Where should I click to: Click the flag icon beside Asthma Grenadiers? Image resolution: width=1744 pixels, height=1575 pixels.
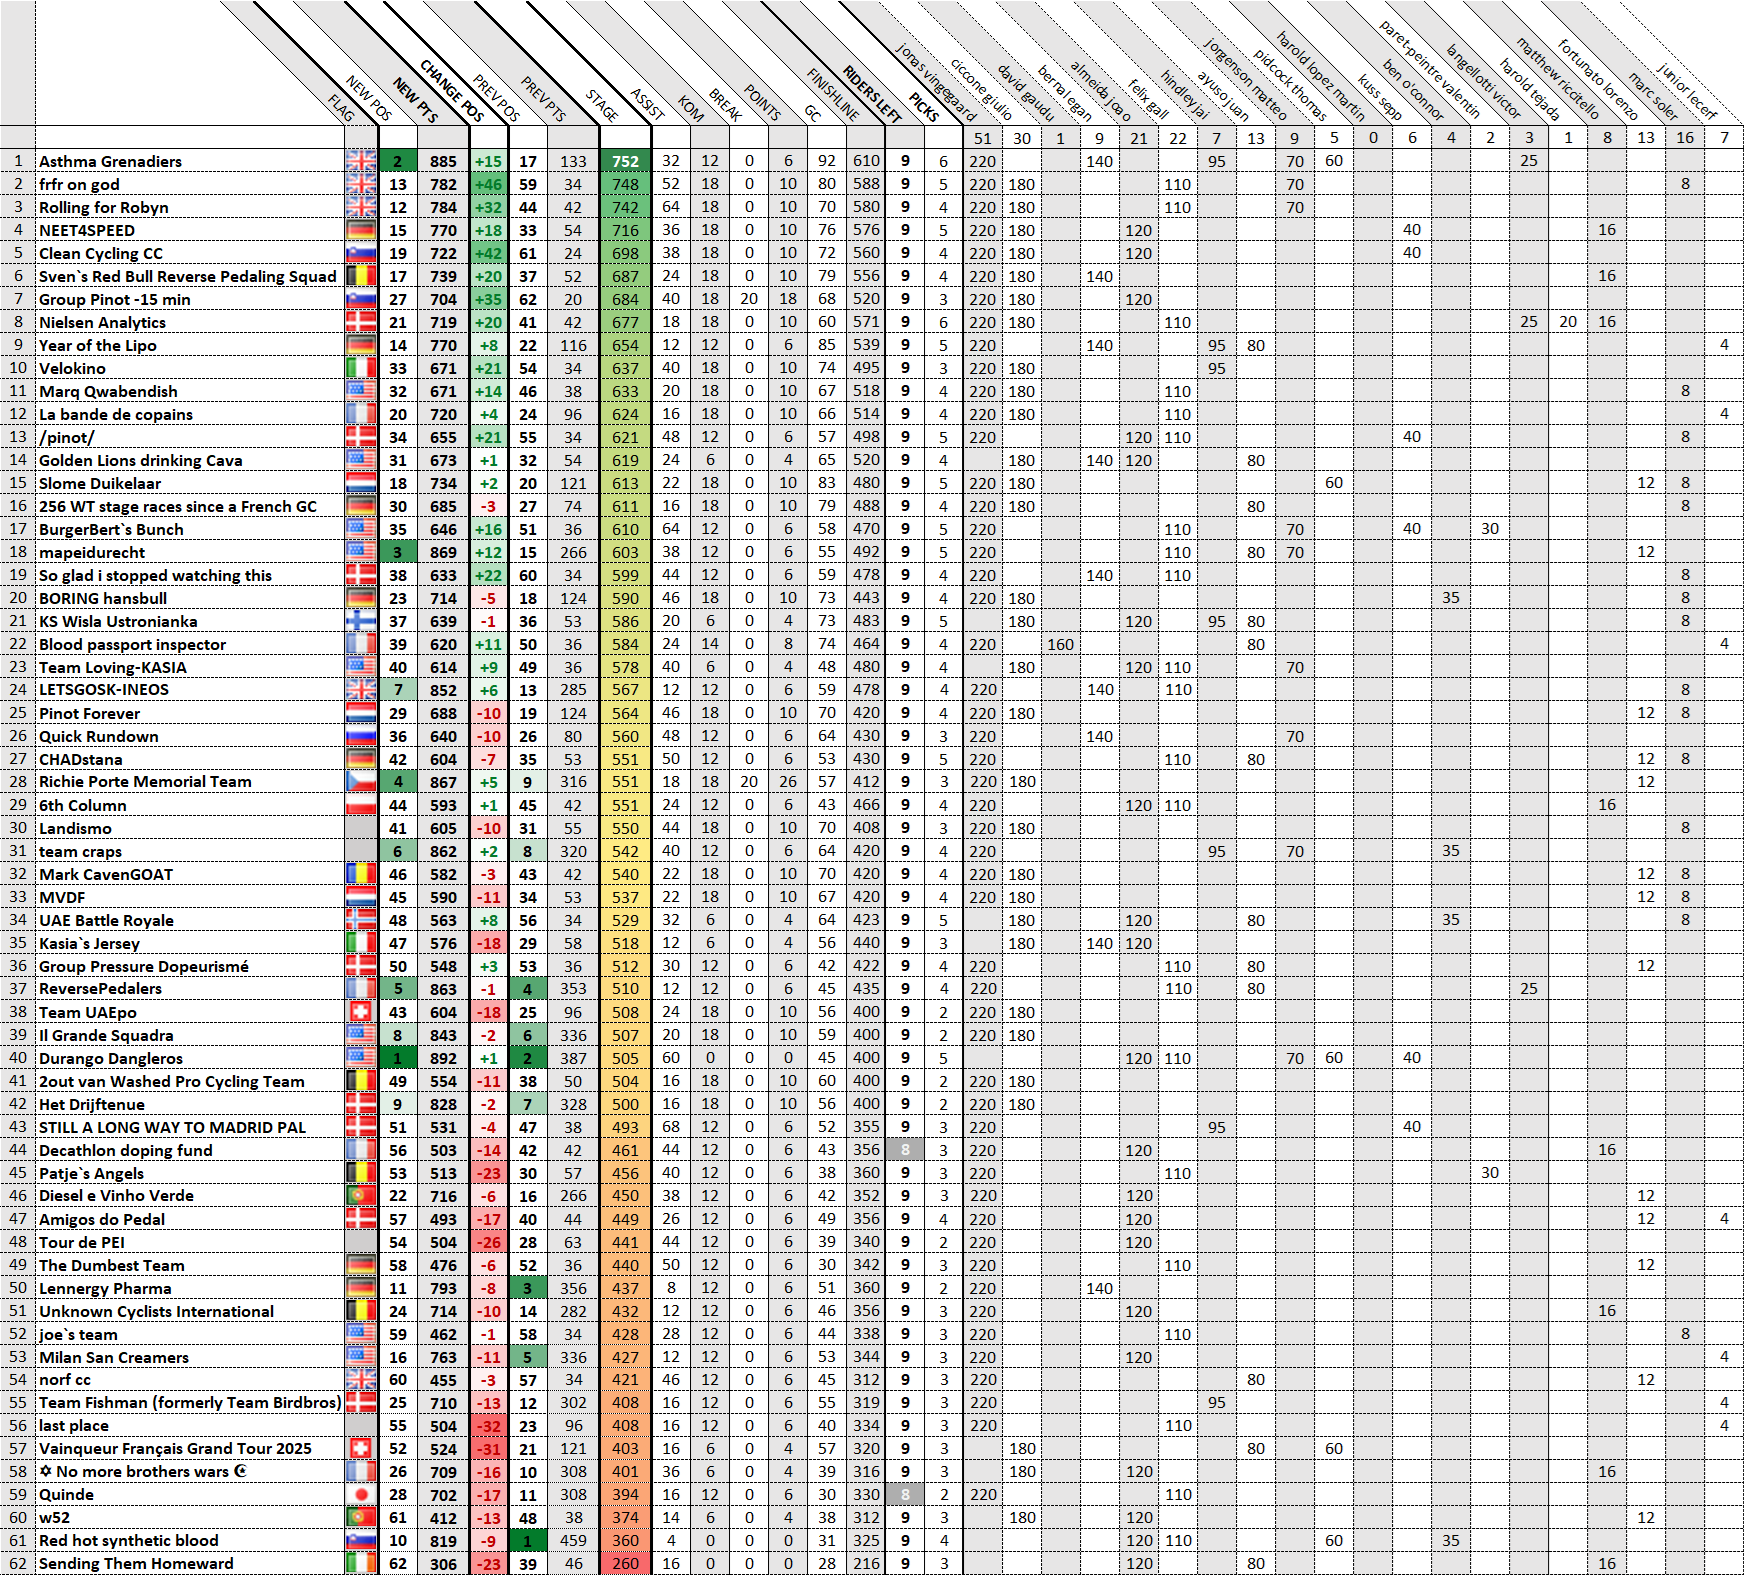pos(361,161)
